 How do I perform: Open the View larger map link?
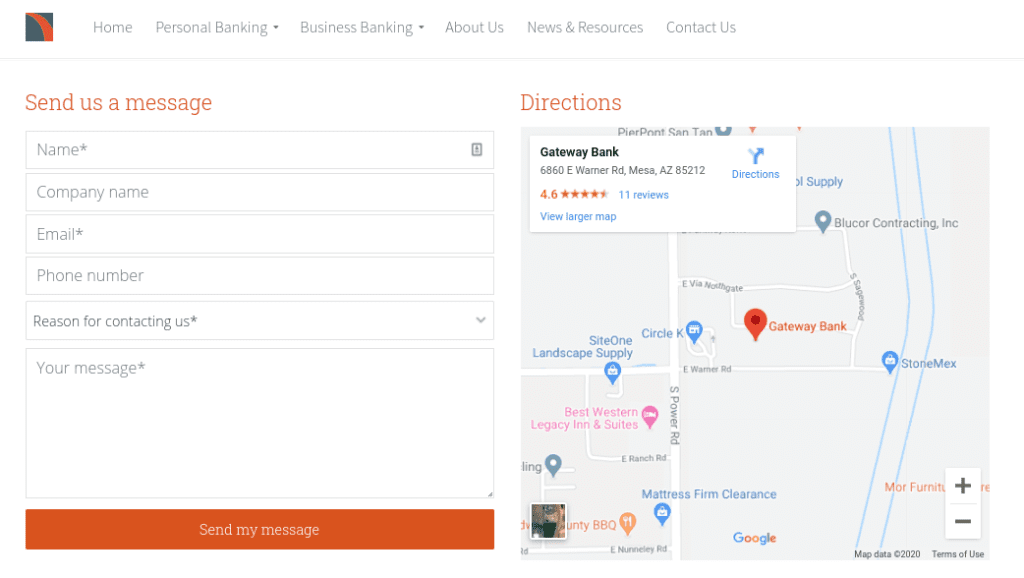tap(578, 216)
